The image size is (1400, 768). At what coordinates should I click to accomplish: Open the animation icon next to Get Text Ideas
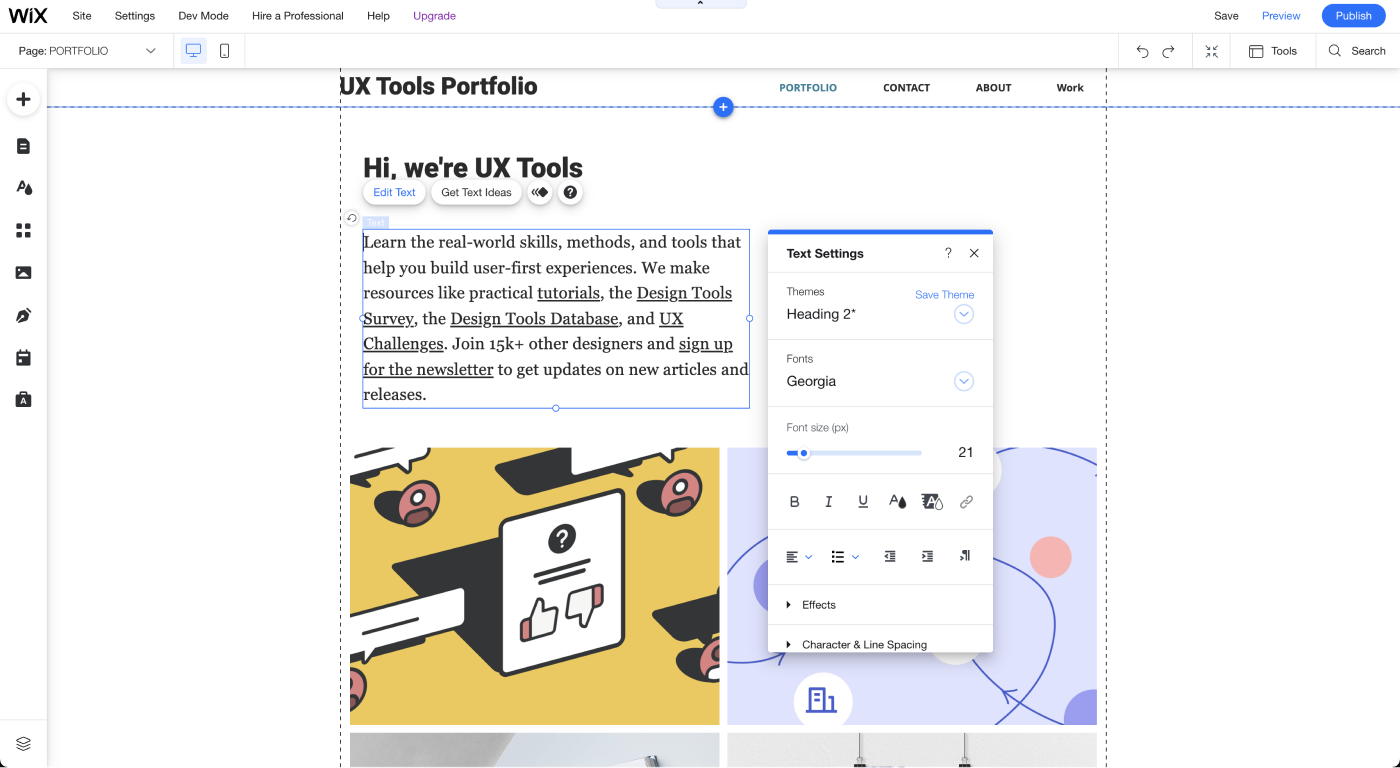pos(540,193)
